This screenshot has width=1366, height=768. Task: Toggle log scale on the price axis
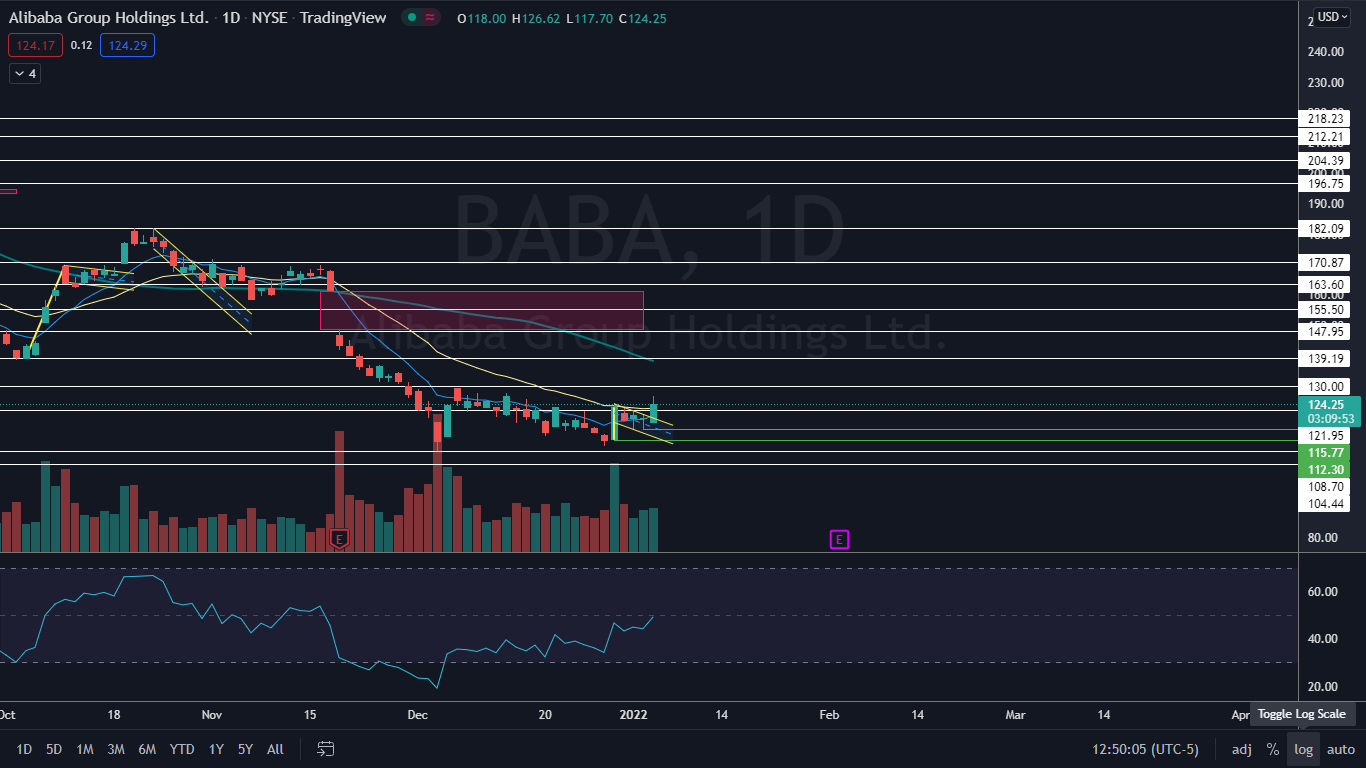click(x=1303, y=749)
